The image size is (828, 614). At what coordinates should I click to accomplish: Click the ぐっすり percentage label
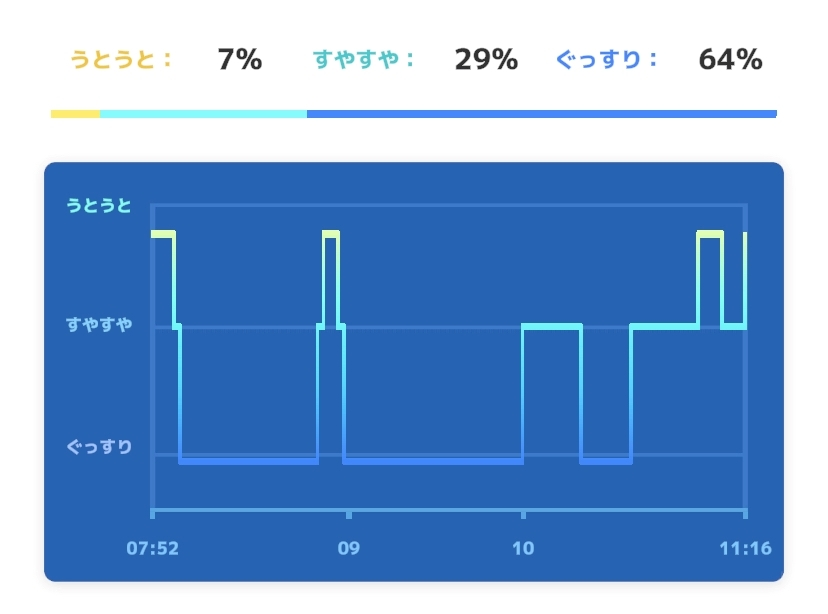607,60
